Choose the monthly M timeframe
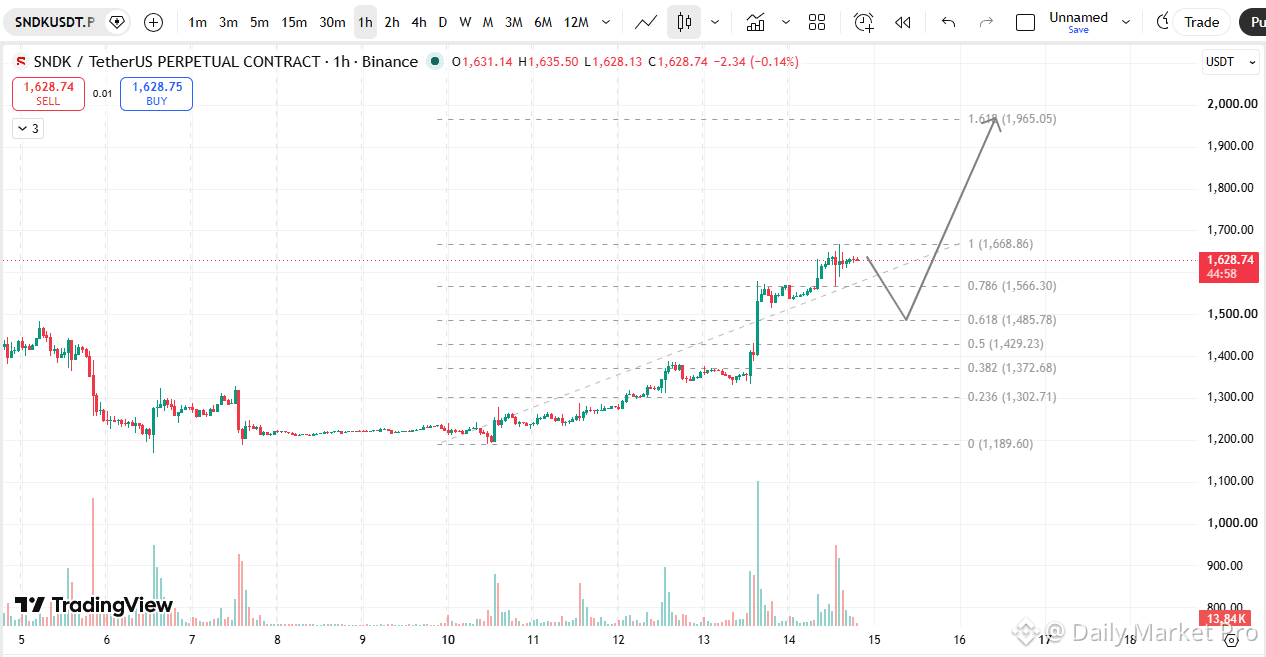 488,22
